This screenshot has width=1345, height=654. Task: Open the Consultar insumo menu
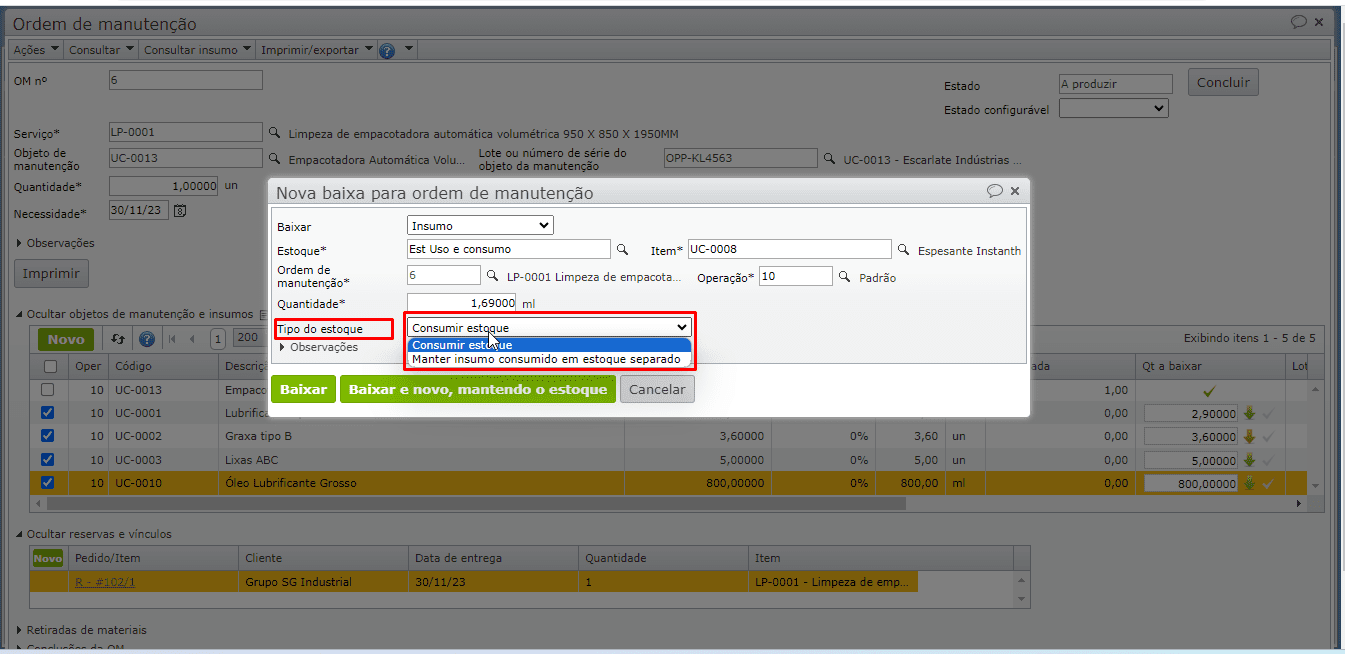coord(197,50)
